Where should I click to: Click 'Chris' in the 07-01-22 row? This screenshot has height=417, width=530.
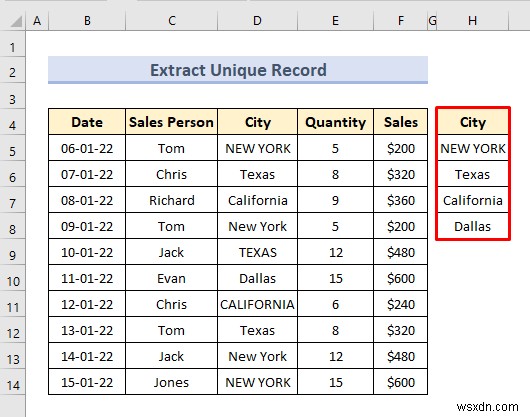click(171, 174)
